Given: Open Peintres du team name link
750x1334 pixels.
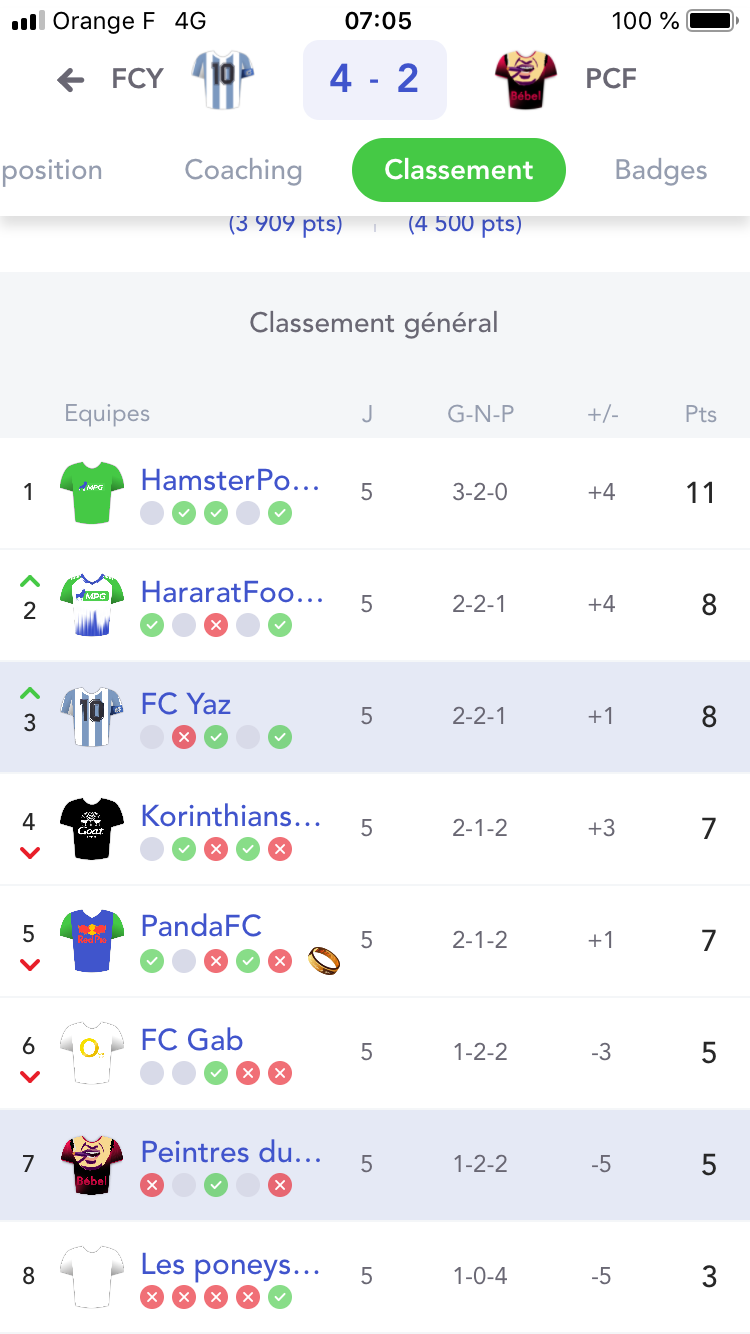Looking at the screenshot, I should [x=230, y=1152].
